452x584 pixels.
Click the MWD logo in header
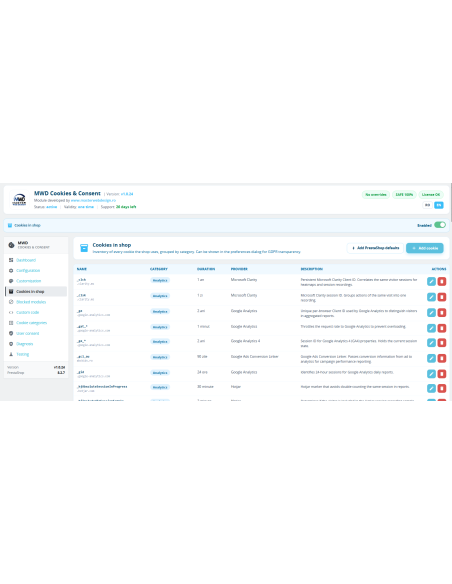tap(19, 200)
